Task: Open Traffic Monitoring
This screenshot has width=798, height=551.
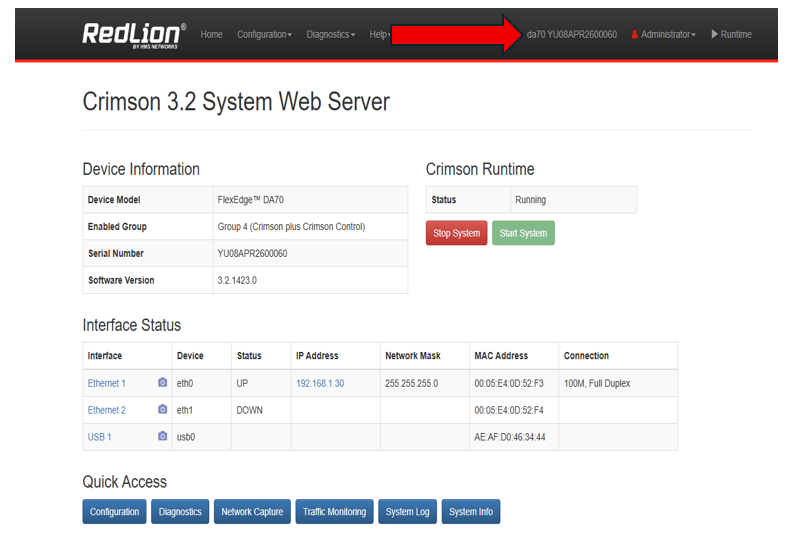Action: [334, 511]
